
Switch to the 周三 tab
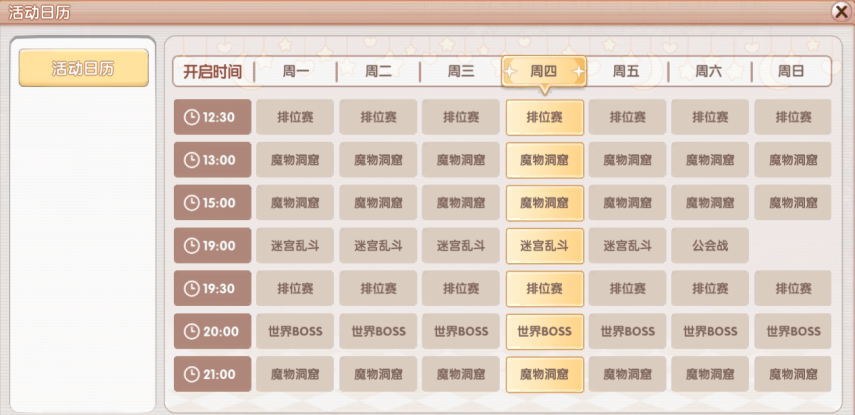461,71
